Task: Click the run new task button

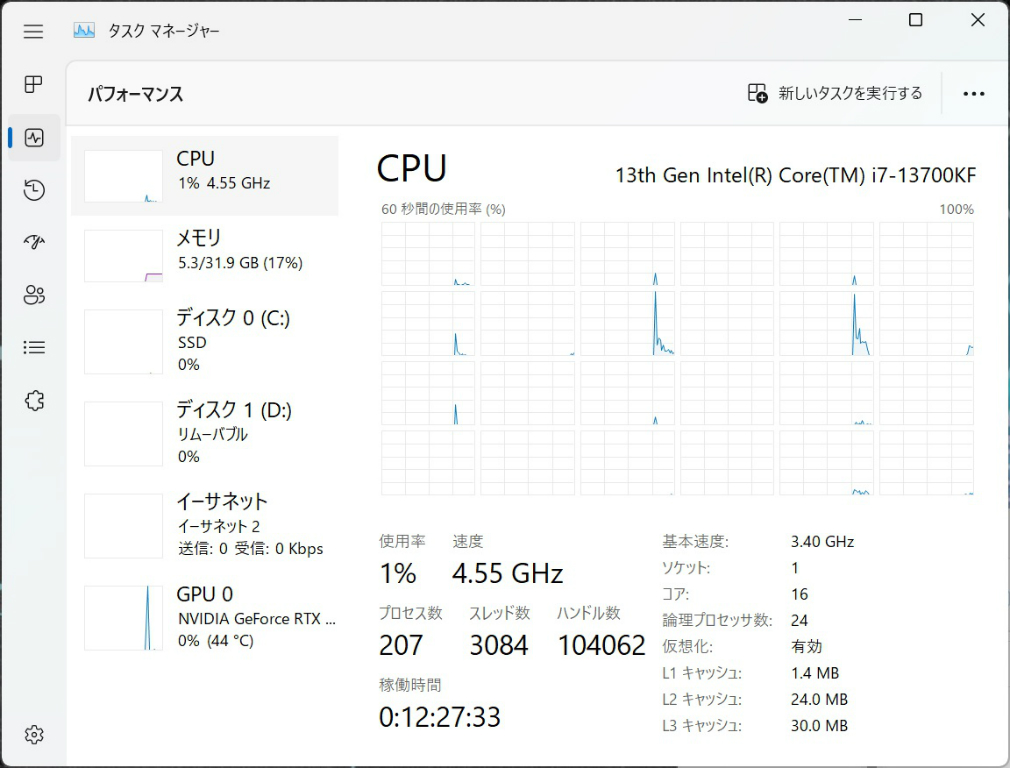Action: [835, 93]
